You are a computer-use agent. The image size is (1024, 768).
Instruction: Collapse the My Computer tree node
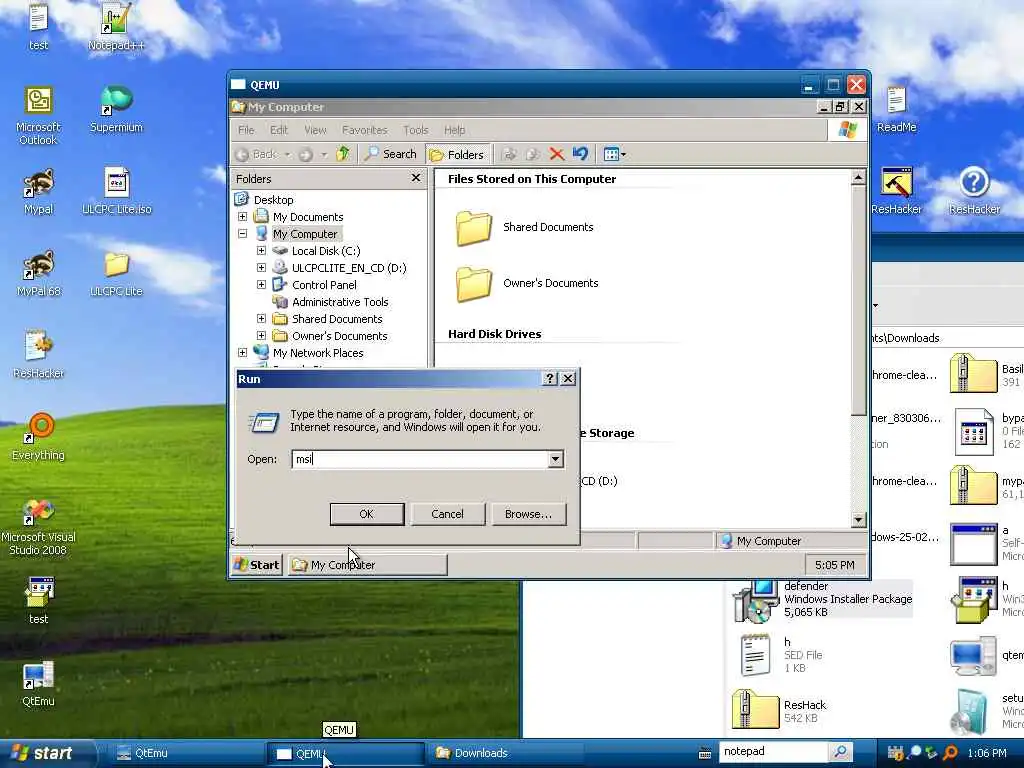[242, 233]
